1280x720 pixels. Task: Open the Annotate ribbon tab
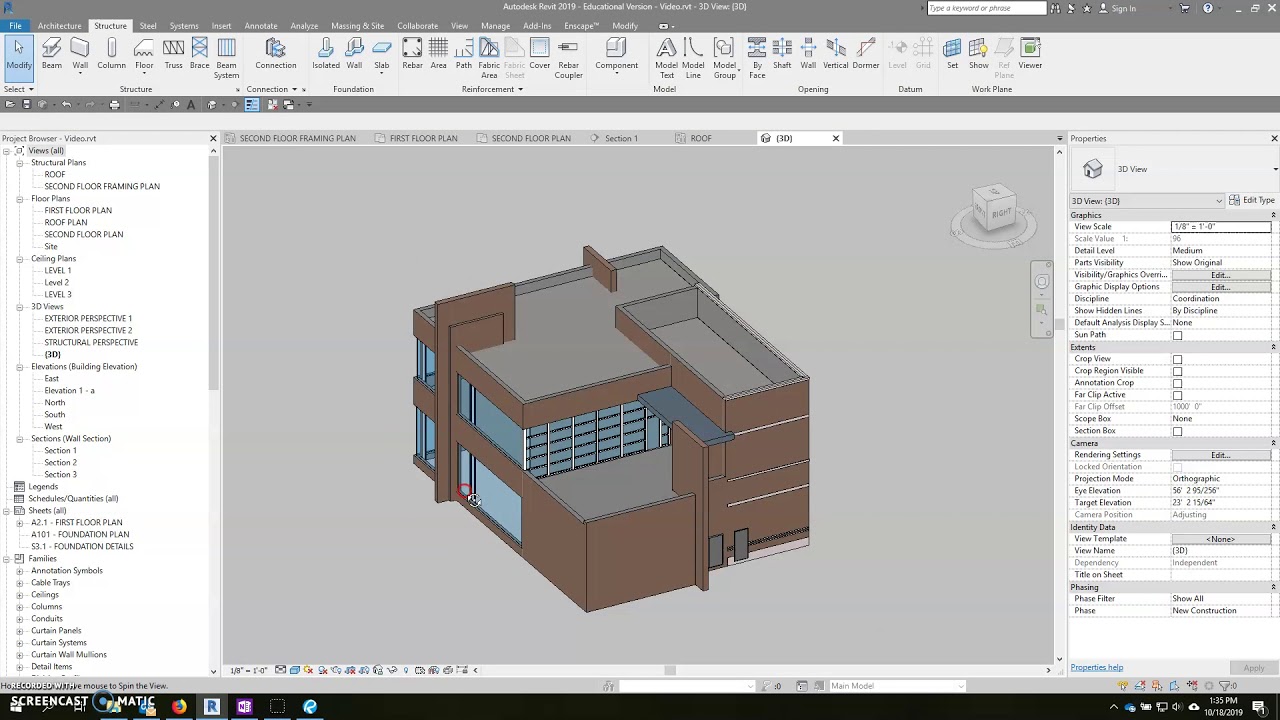tap(261, 25)
